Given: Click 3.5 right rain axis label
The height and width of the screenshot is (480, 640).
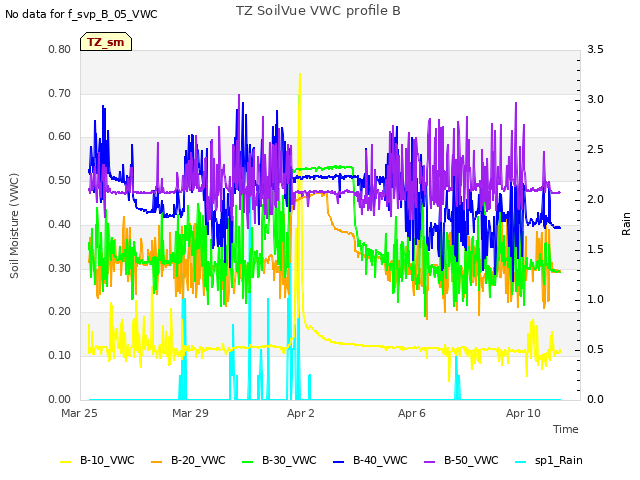Looking at the screenshot, I should 595,49.
